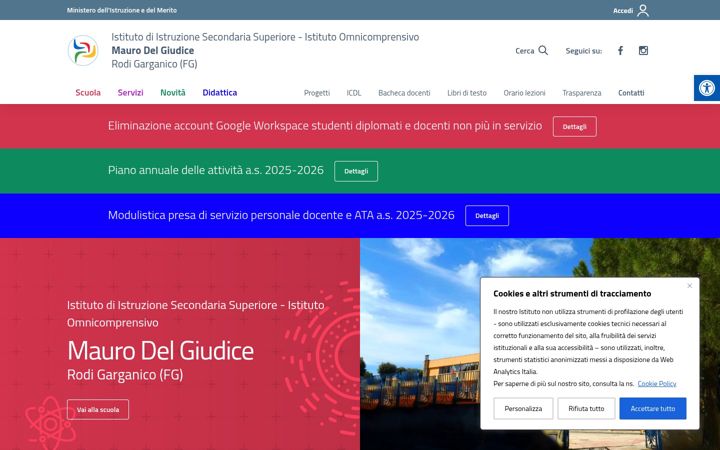Open the Scuola menu
Viewport: 720px width, 450px height.
[88, 92]
